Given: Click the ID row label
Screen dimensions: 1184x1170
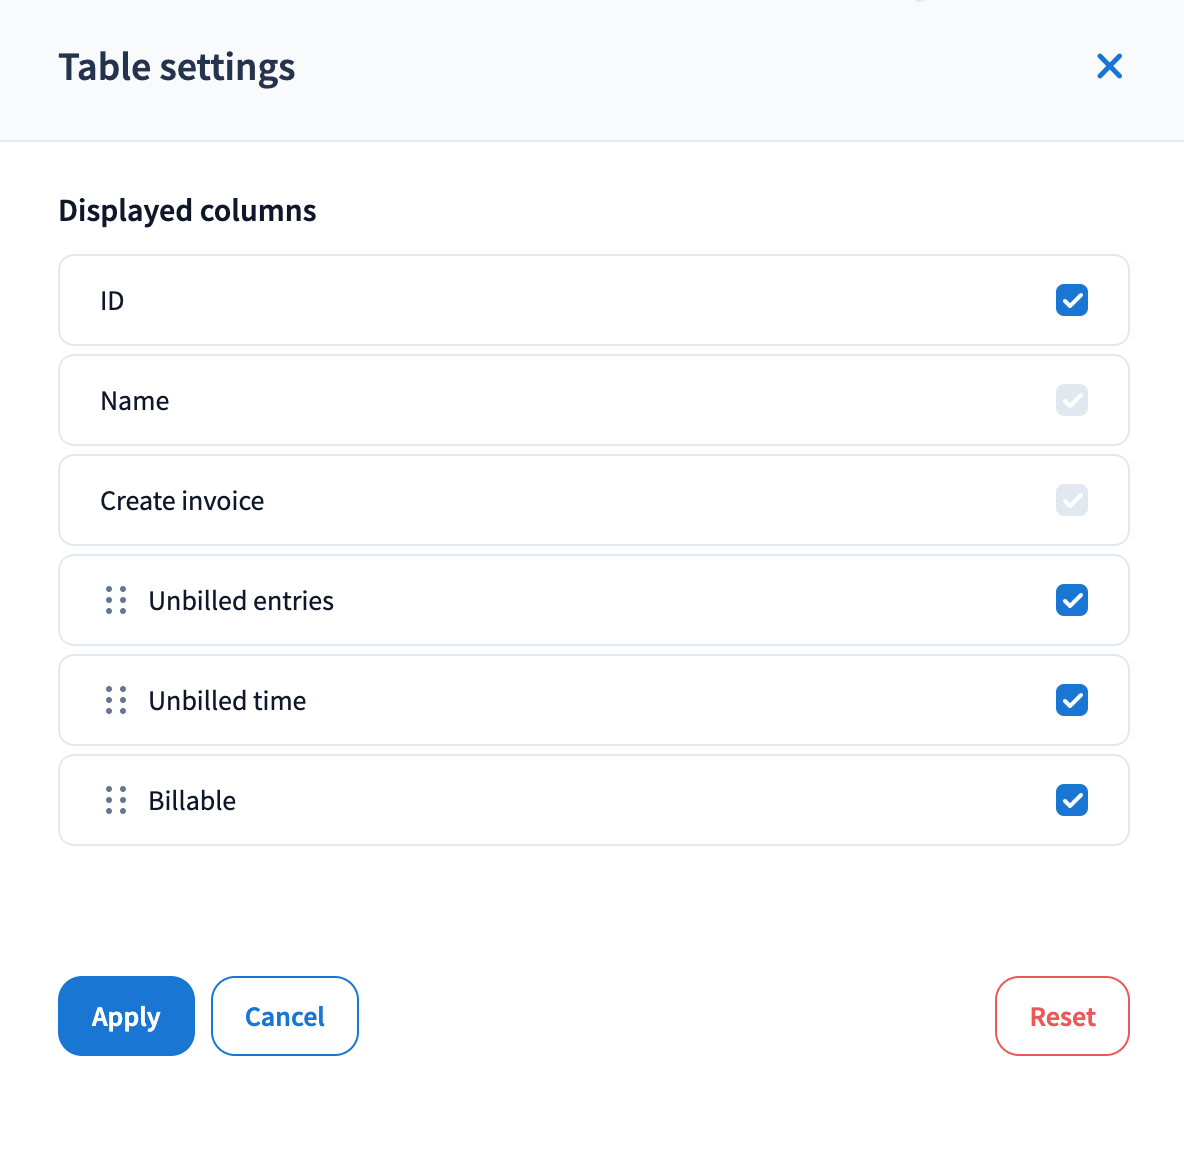Looking at the screenshot, I should [112, 301].
